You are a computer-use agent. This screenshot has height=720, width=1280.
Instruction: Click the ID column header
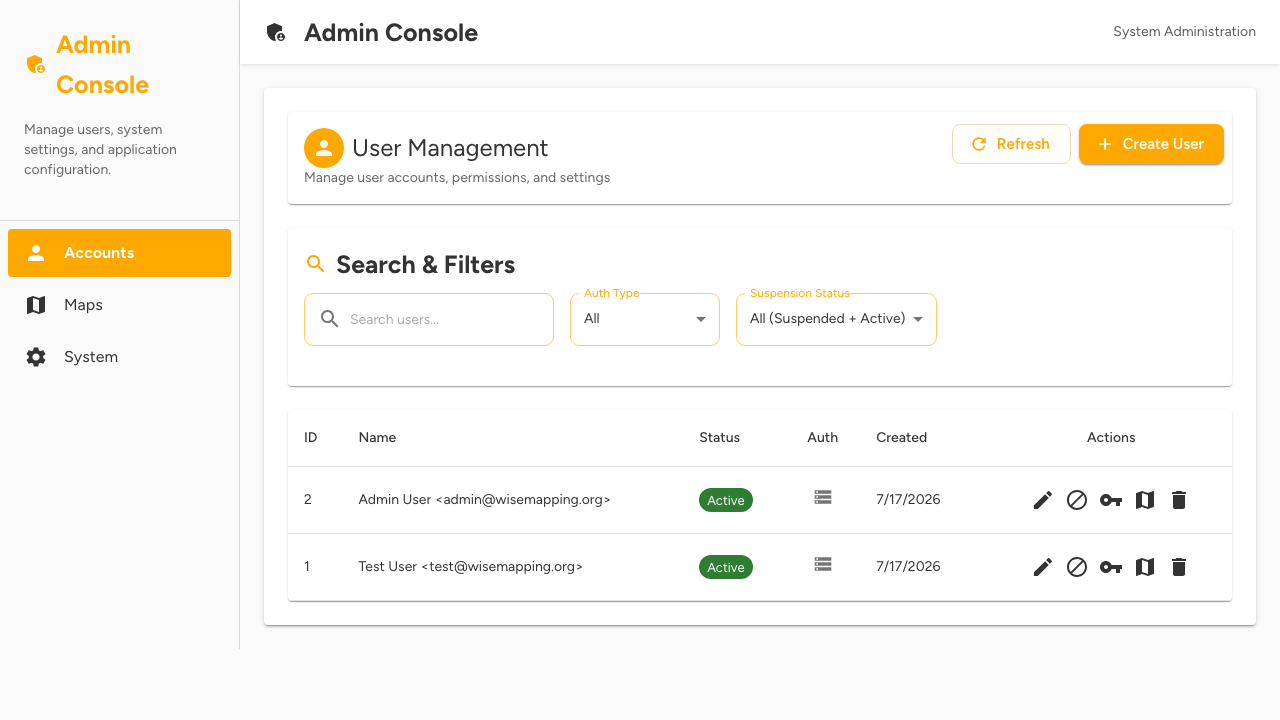pos(311,437)
